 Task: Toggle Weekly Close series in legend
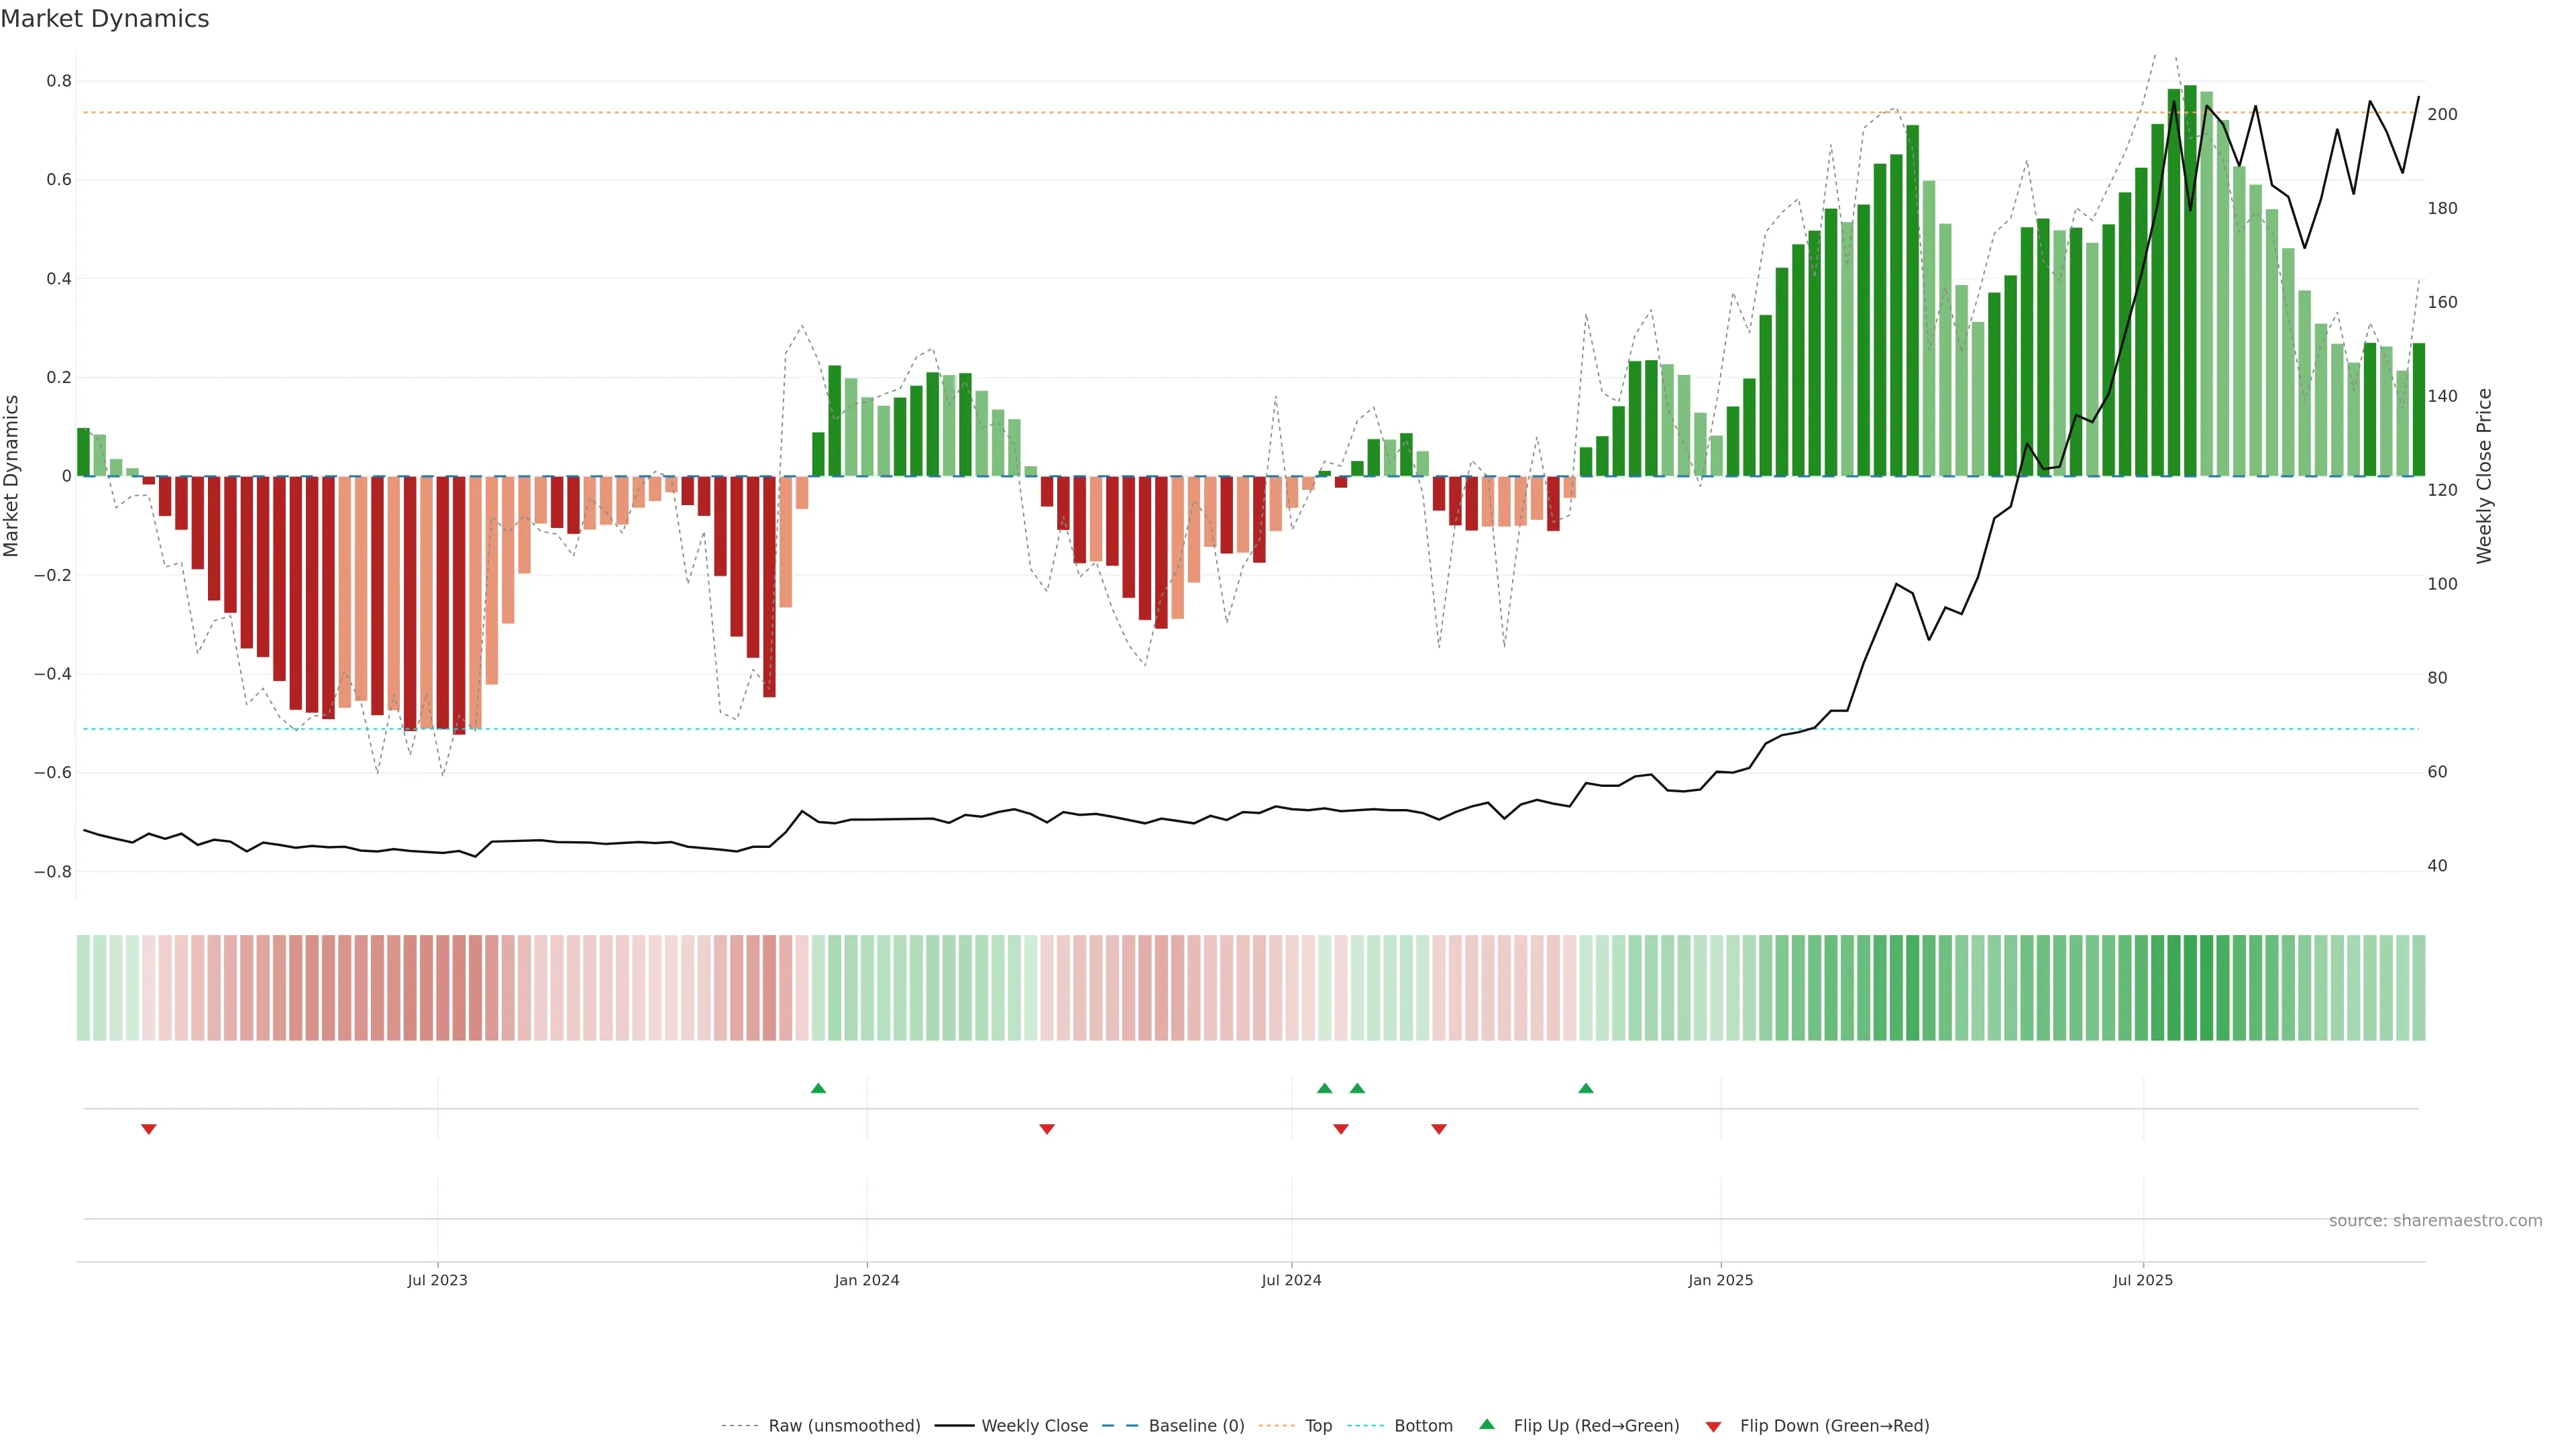click(x=1034, y=1426)
